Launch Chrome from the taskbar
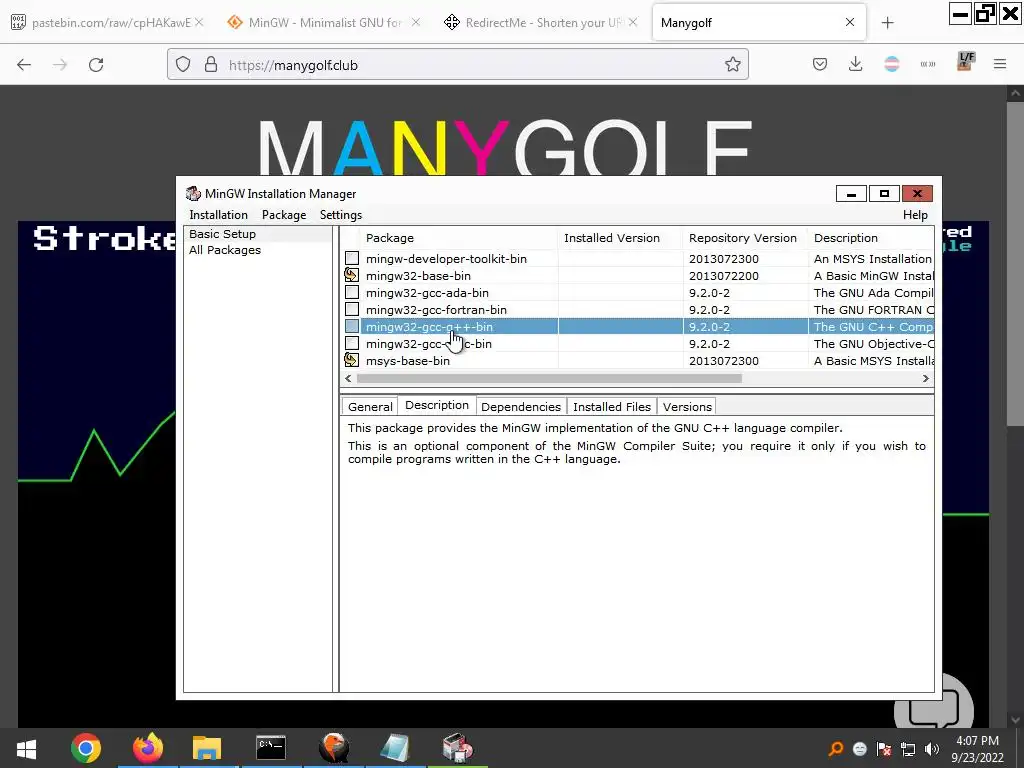Image resolution: width=1024 pixels, height=768 pixels. pos(86,748)
